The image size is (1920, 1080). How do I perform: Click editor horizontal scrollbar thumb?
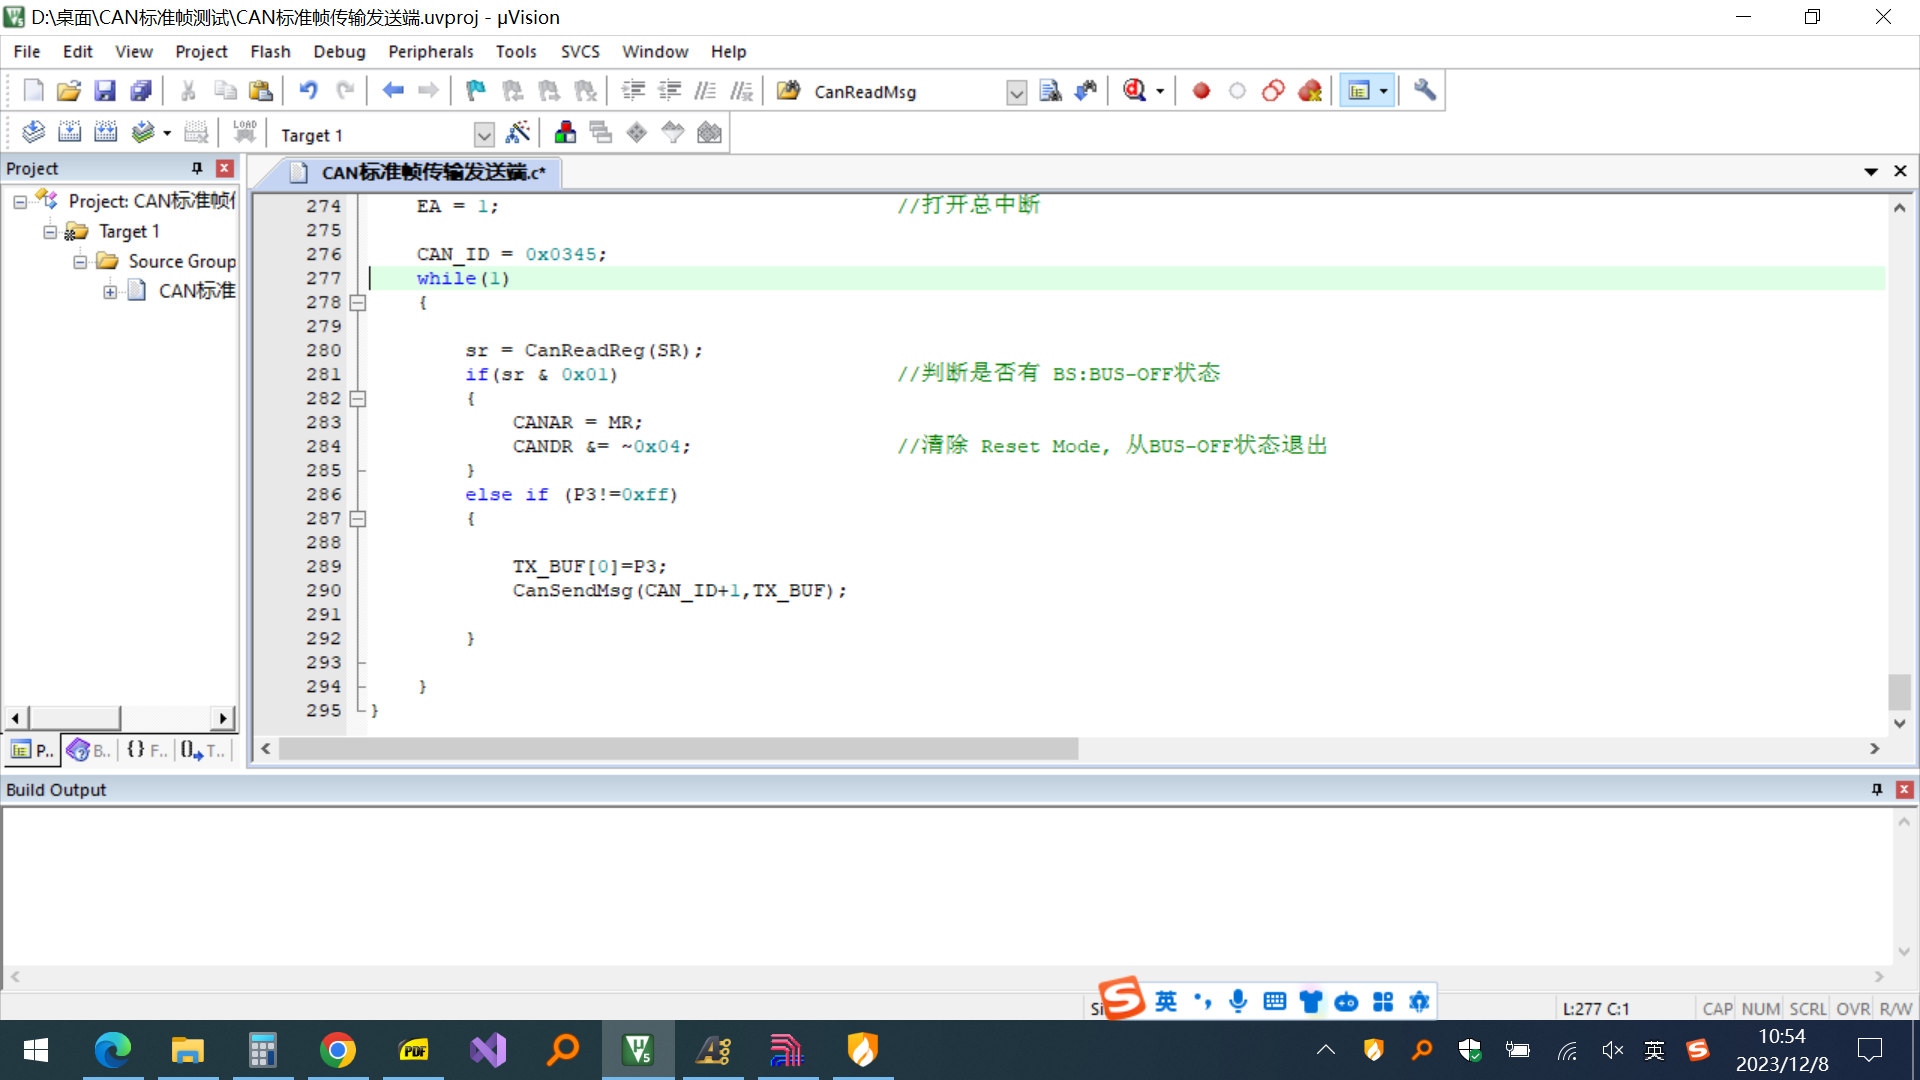point(678,749)
